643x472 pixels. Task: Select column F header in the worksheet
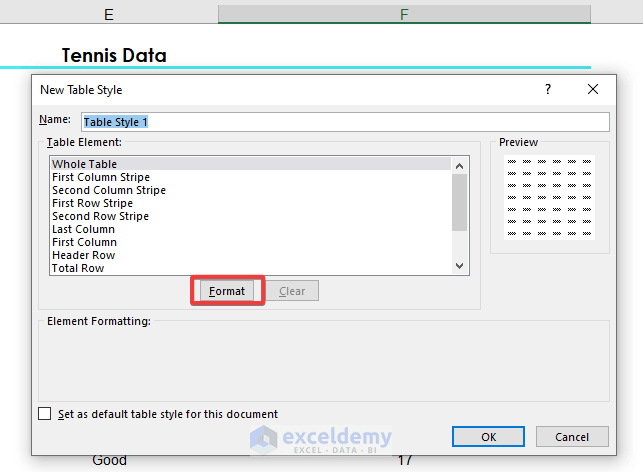point(404,14)
